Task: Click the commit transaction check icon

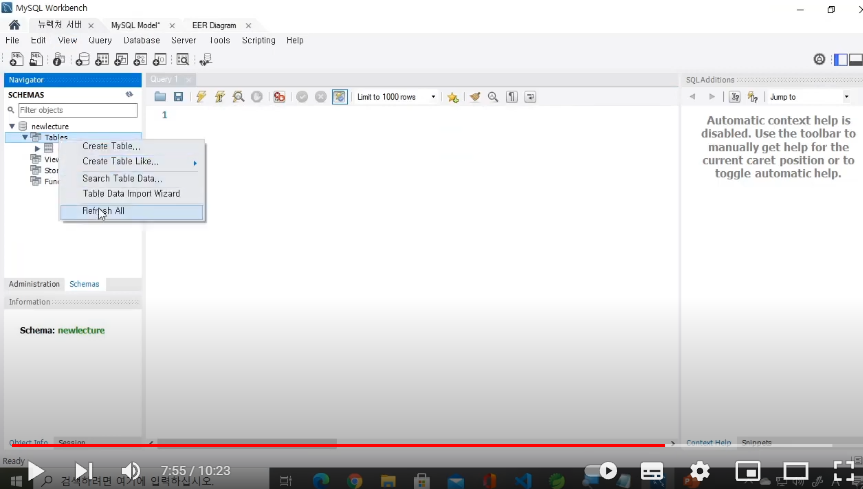Action: click(x=302, y=97)
